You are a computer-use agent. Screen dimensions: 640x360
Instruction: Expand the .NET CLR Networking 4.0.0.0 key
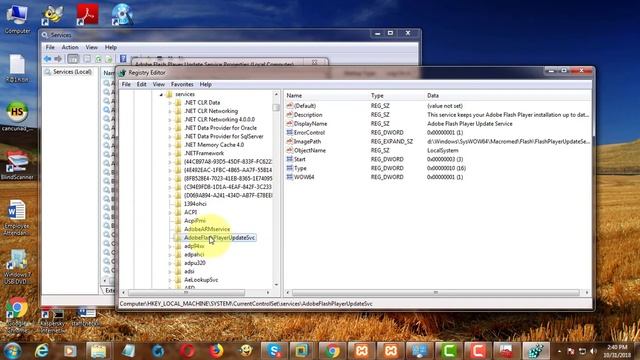coord(170,120)
